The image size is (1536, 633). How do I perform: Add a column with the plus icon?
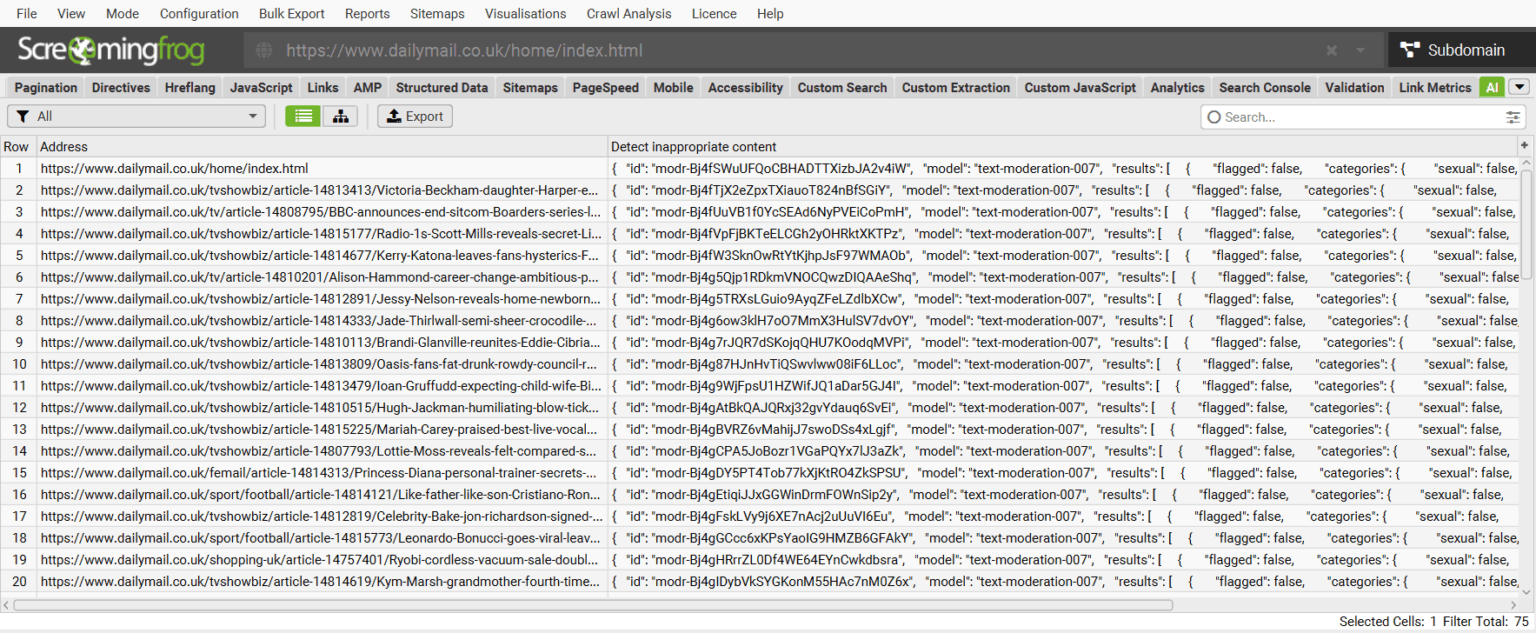click(x=1525, y=146)
